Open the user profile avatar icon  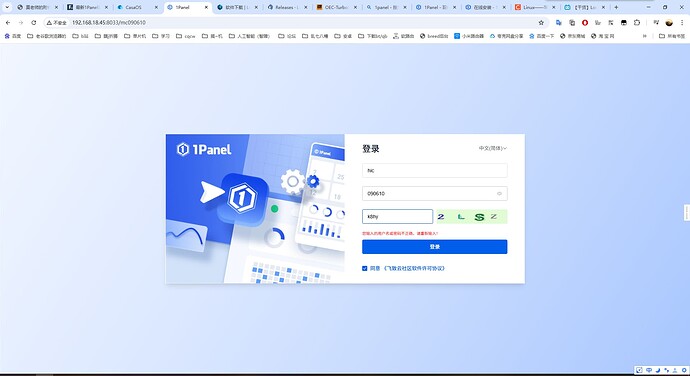click(x=669, y=22)
